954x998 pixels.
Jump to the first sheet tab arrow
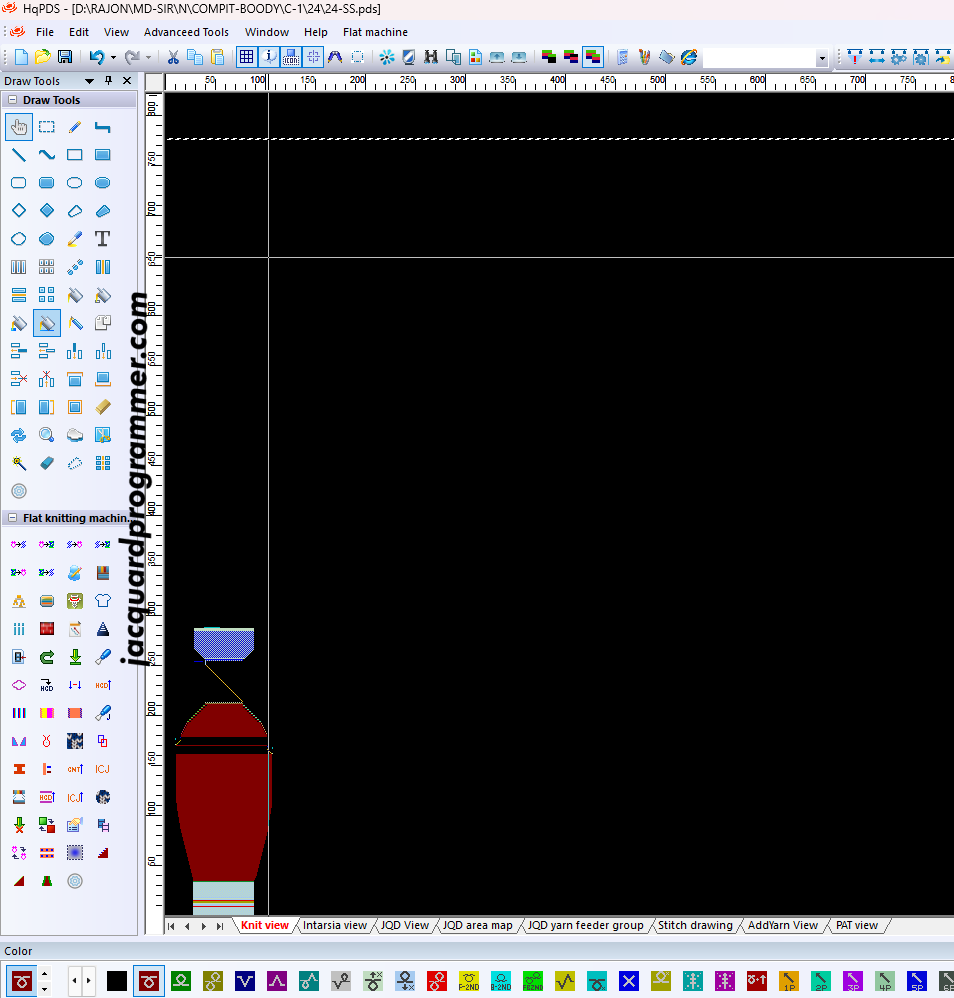click(171, 926)
